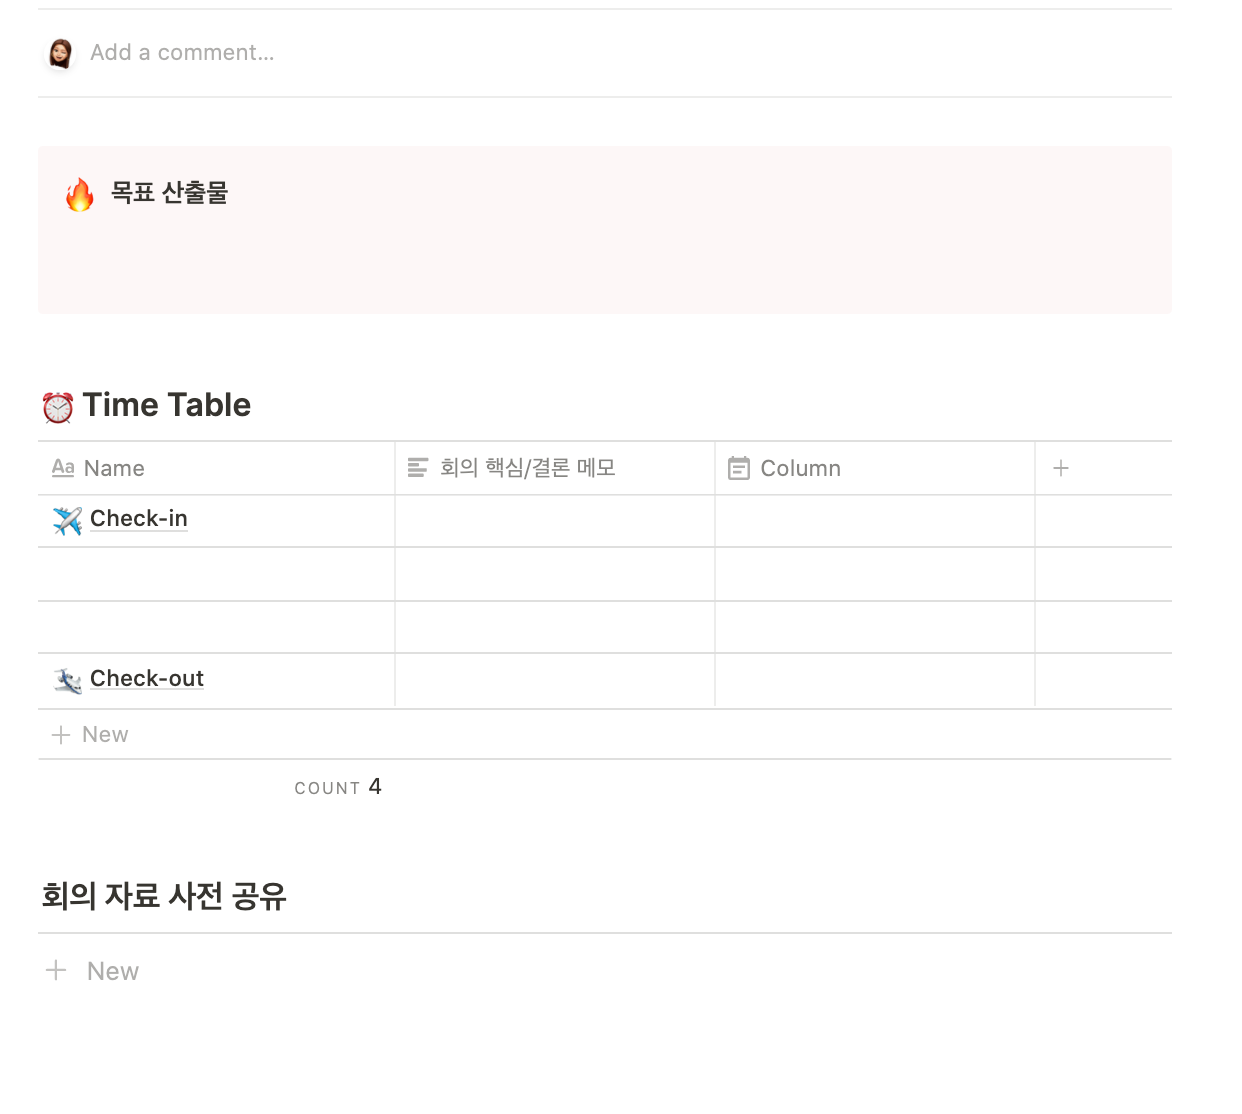
Task: Open the Check-in page
Action: (139, 519)
